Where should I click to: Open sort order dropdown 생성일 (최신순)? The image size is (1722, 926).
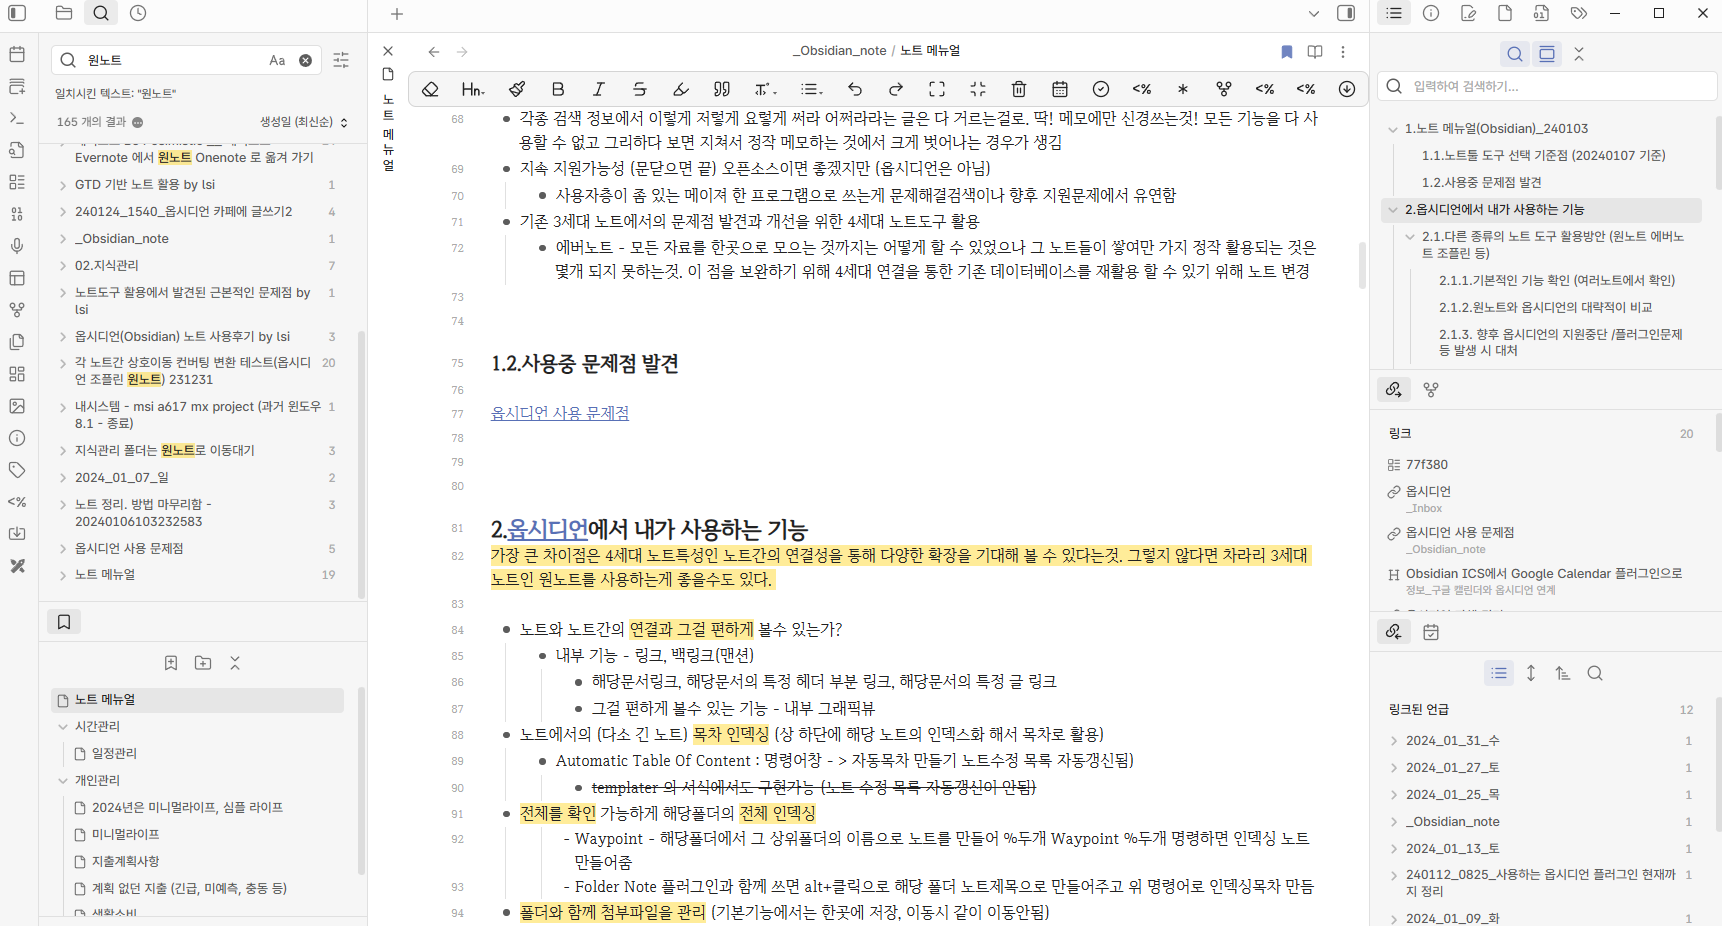(x=304, y=122)
